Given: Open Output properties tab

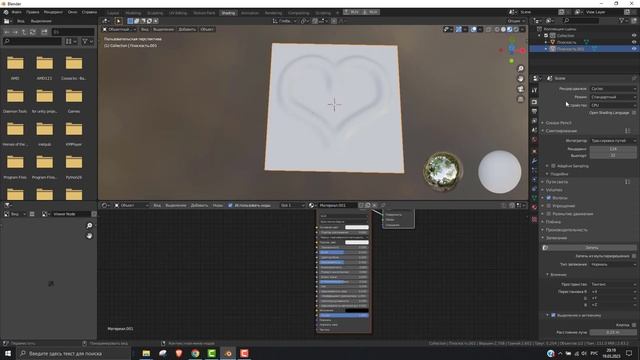Looking at the screenshot, I should 534,111.
